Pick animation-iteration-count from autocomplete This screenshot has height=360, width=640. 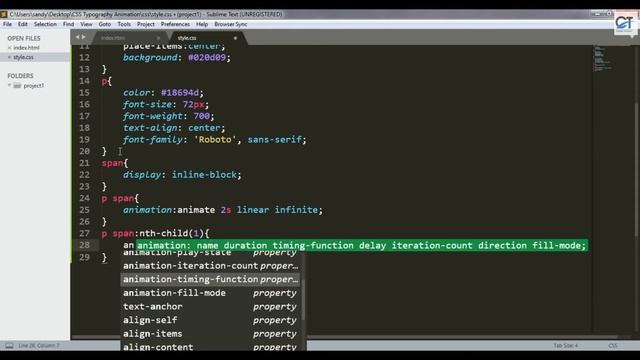[210, 266]
